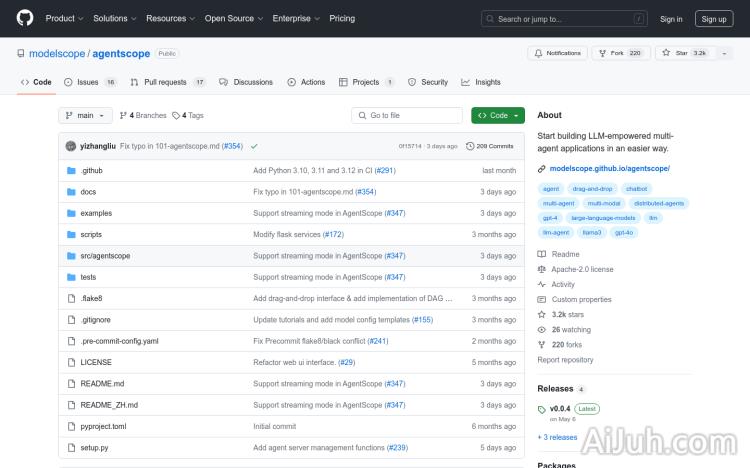Click the Fork repository button
This screenshot has width=750, height=468.
pyautogui.click(x=620, y=53)
